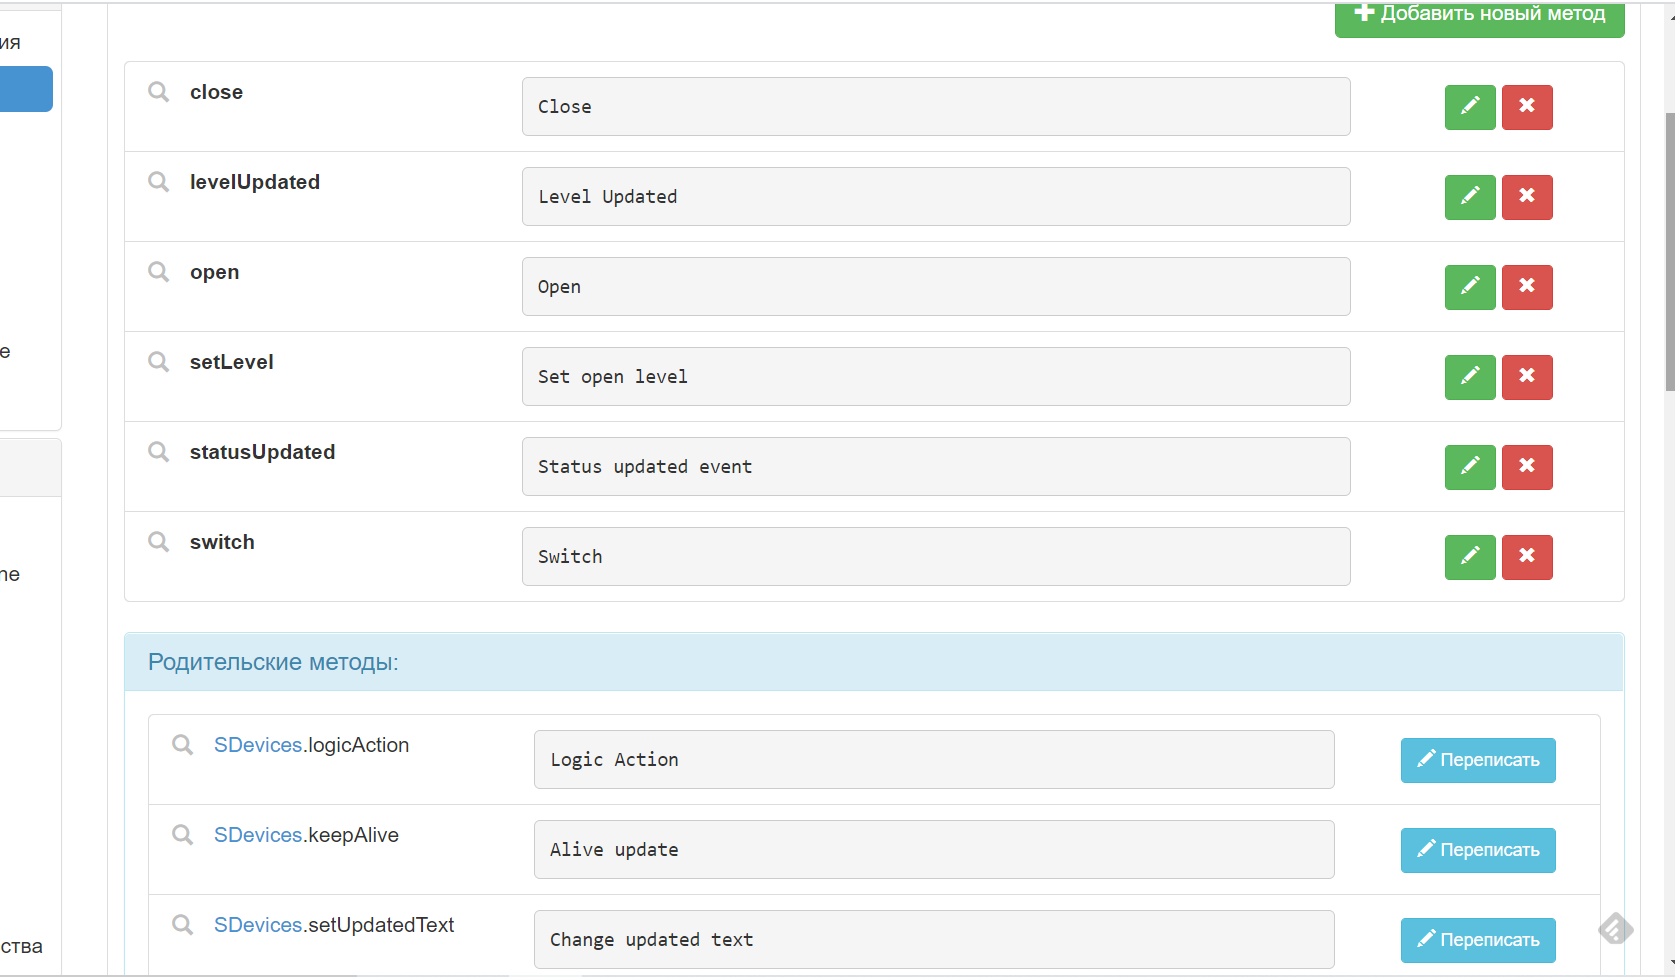The width and height of the screenshot is (1675, 977).
Task: Delete the switch method with red X
Action: pyautogui.click(x=1526, y=557)
